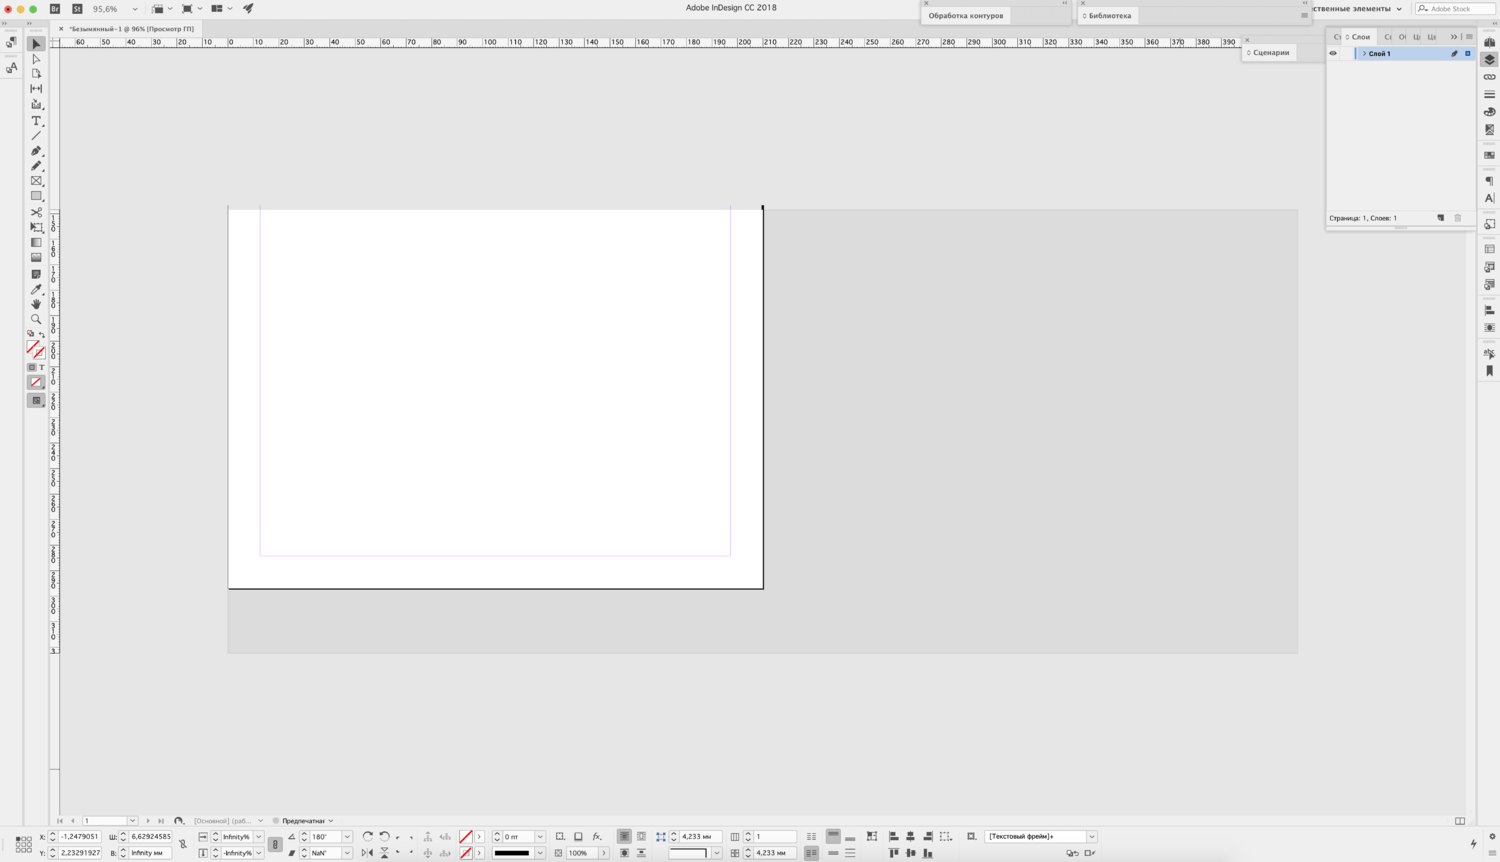
Task: Open the workspace switcher dropdown
Action: coord(1358,9)
